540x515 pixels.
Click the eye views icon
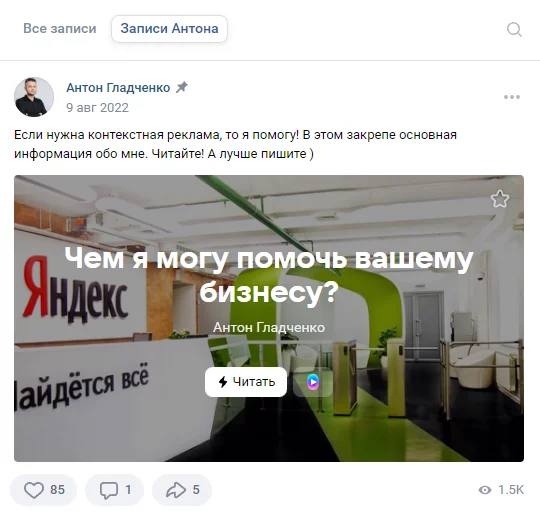(x=485, y=490)
